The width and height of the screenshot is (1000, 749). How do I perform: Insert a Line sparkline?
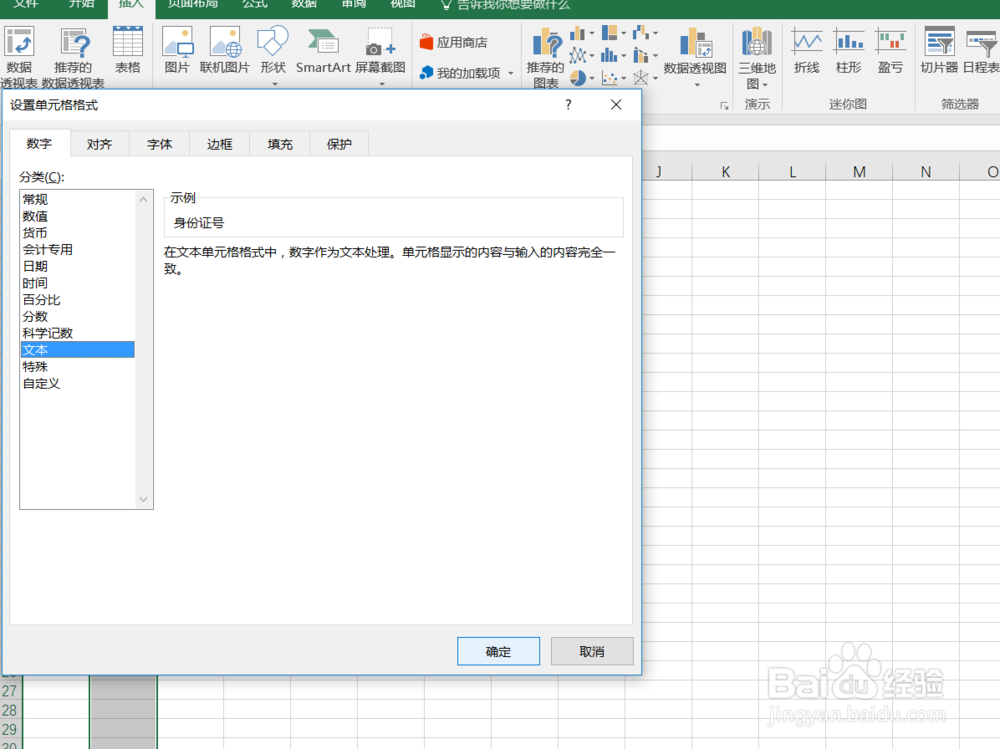pos(807,50)
